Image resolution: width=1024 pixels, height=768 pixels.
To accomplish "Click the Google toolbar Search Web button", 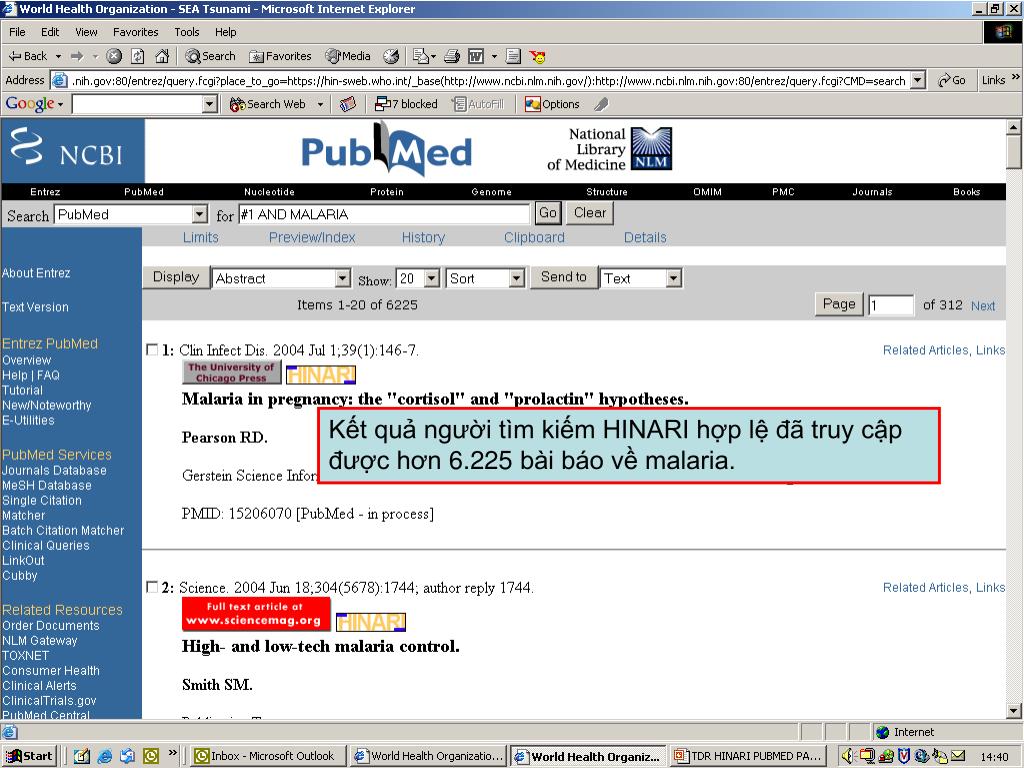I will pyautogui.click(x=268, y=104).
